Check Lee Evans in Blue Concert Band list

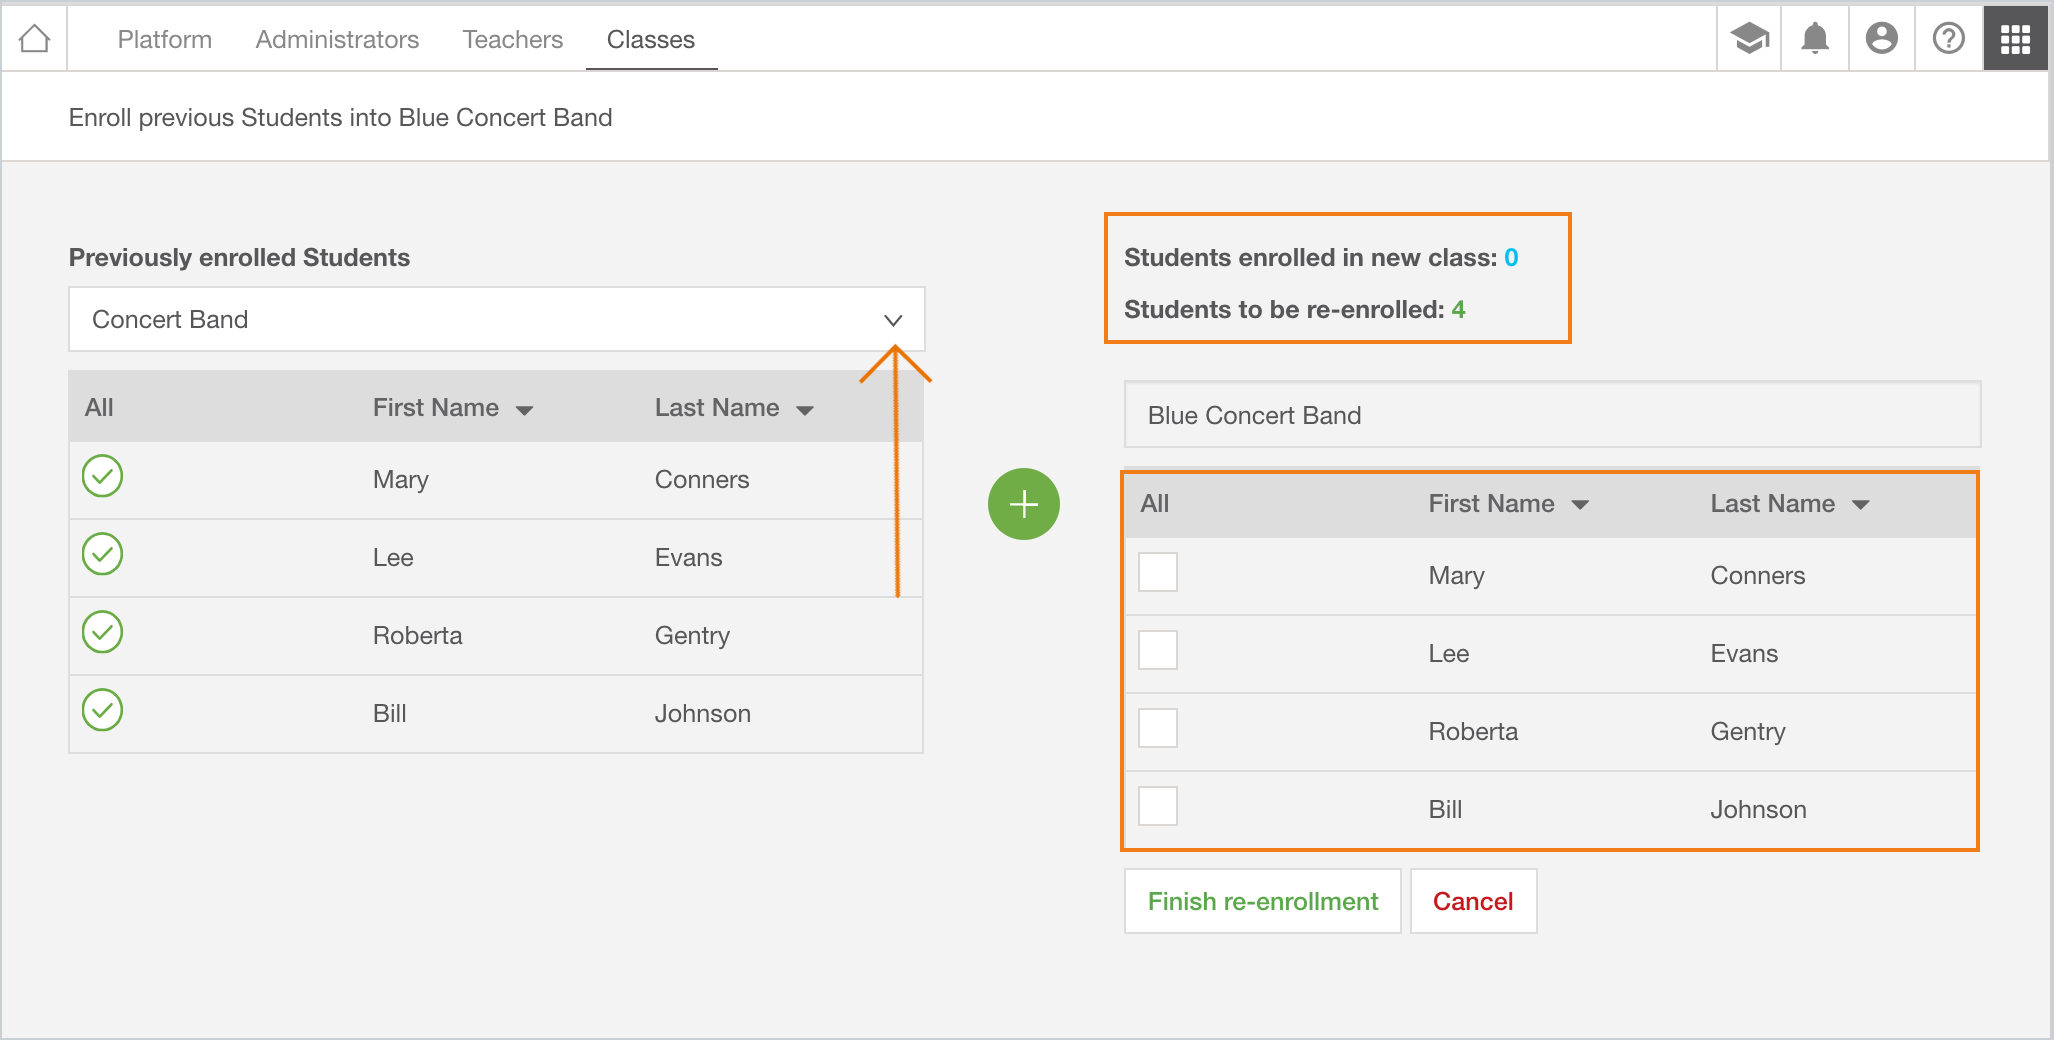click(1158, 650)
